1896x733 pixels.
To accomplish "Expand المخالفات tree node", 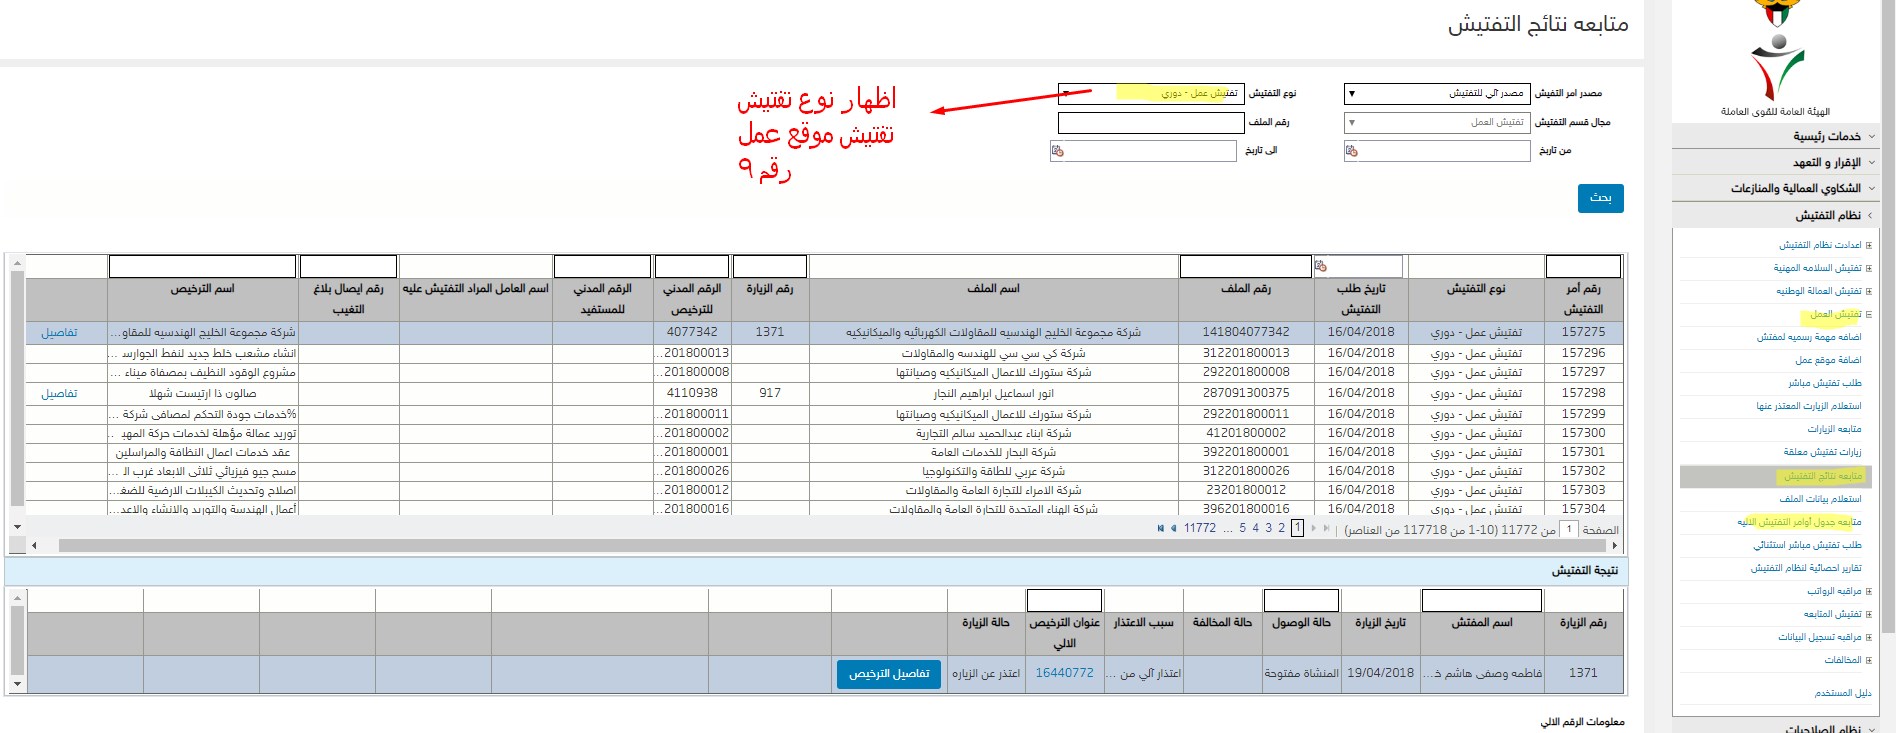I will pos(1869,660).
